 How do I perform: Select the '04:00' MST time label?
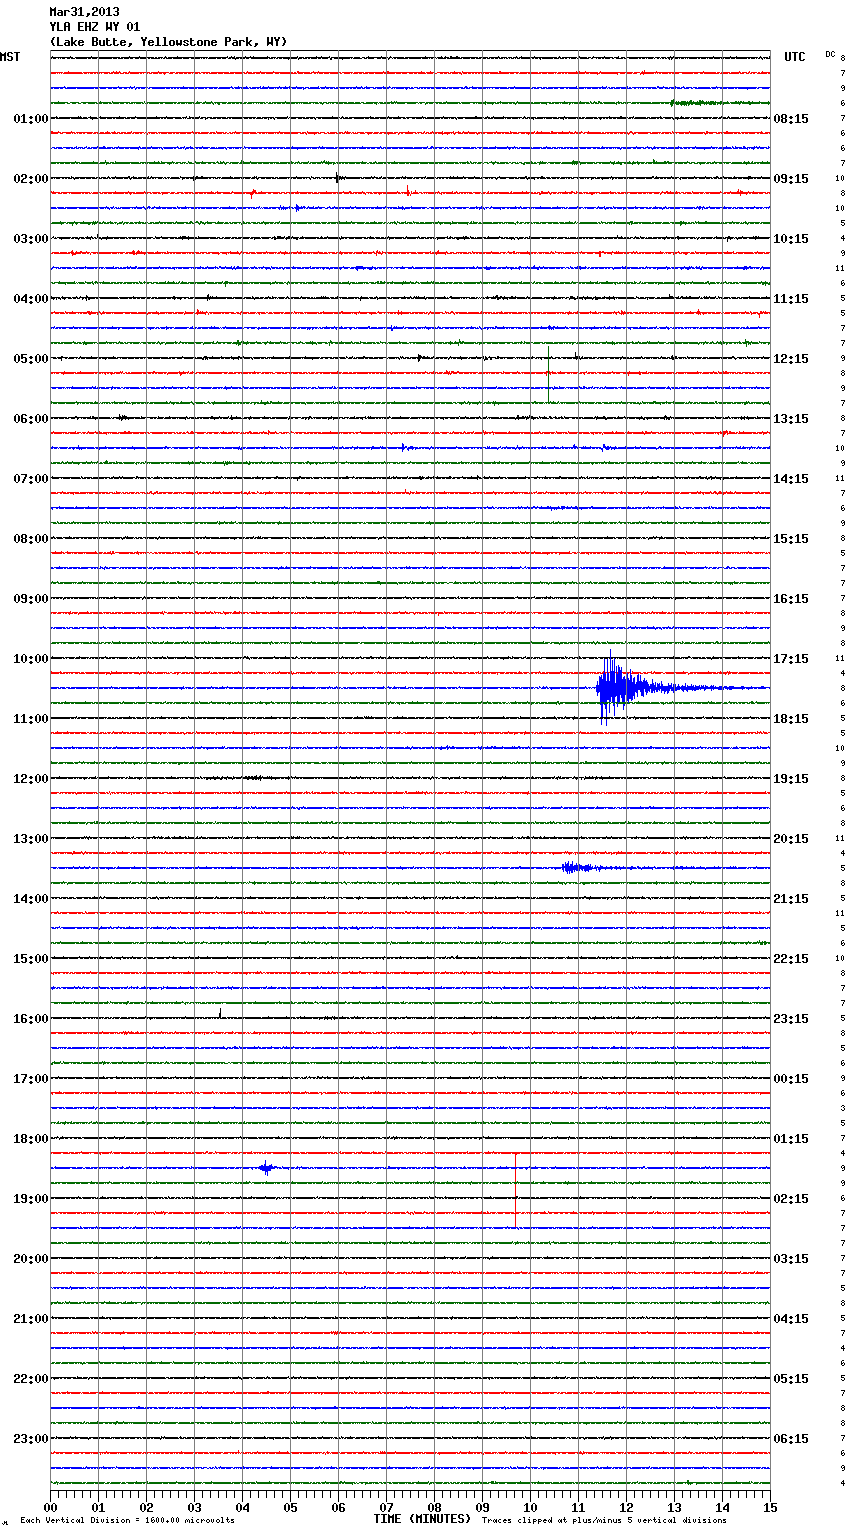pos(30,299)
